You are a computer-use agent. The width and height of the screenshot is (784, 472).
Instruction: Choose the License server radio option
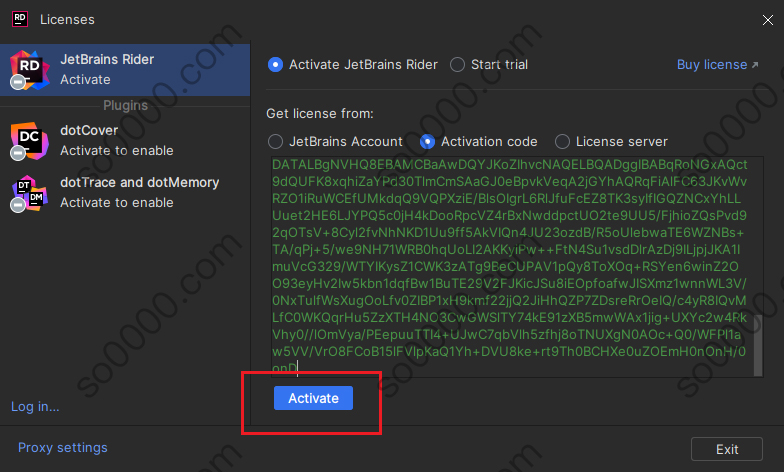pos(611,142)
